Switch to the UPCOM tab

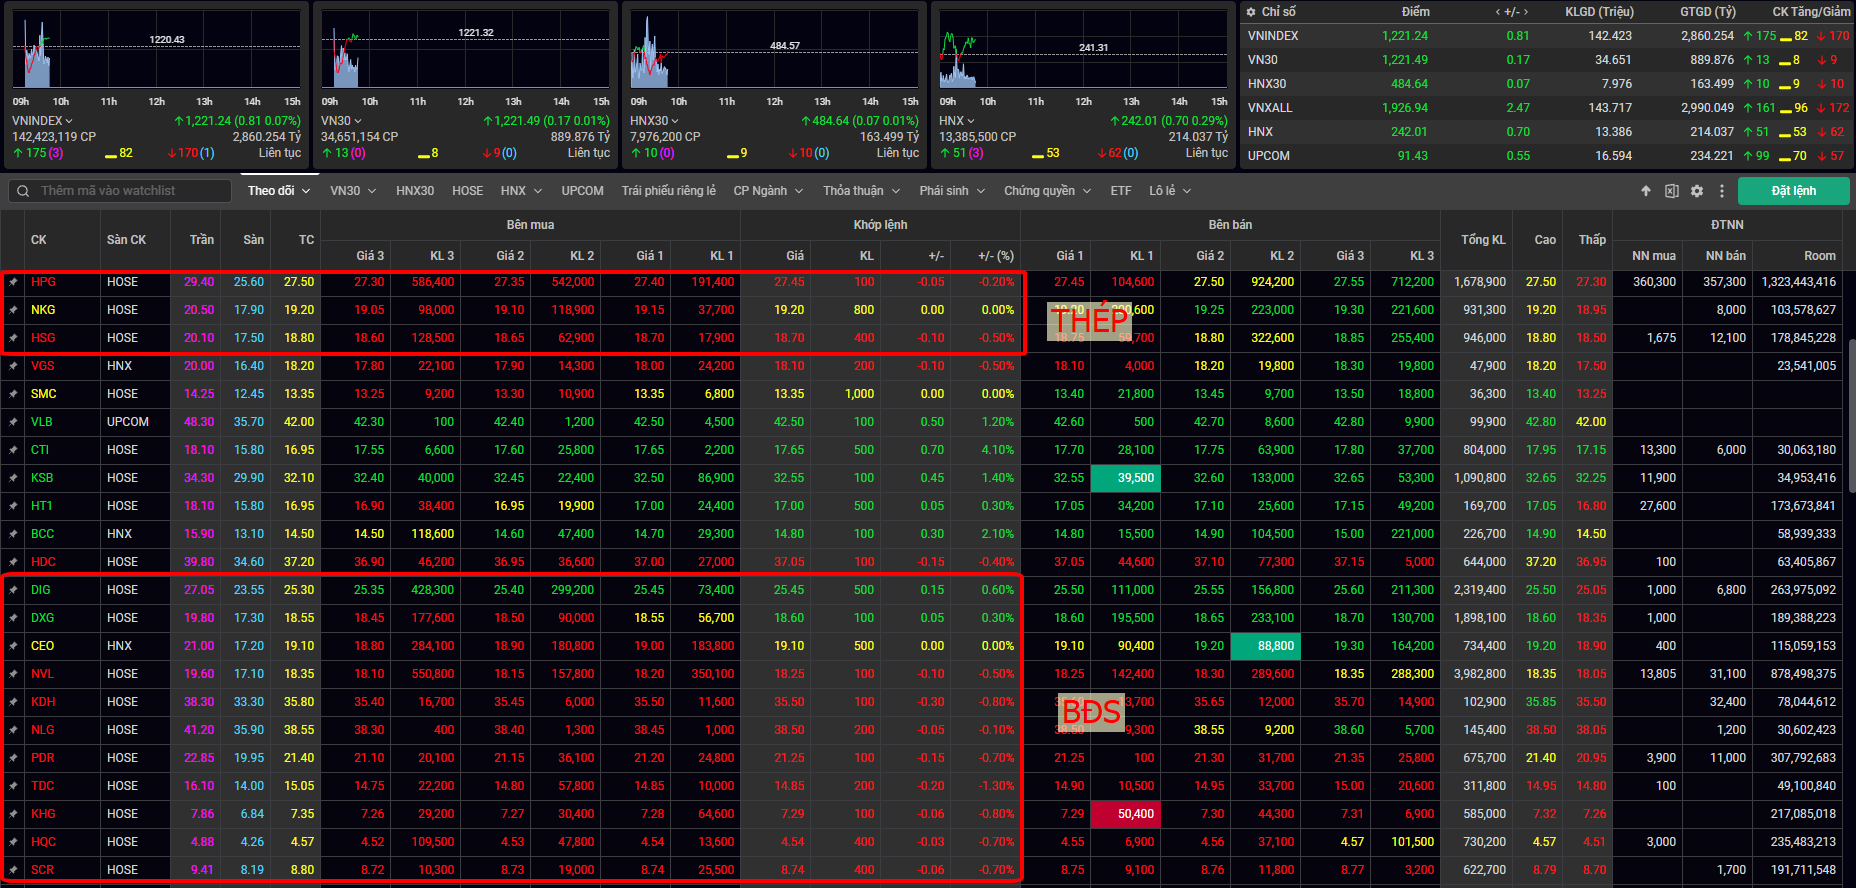582,191
